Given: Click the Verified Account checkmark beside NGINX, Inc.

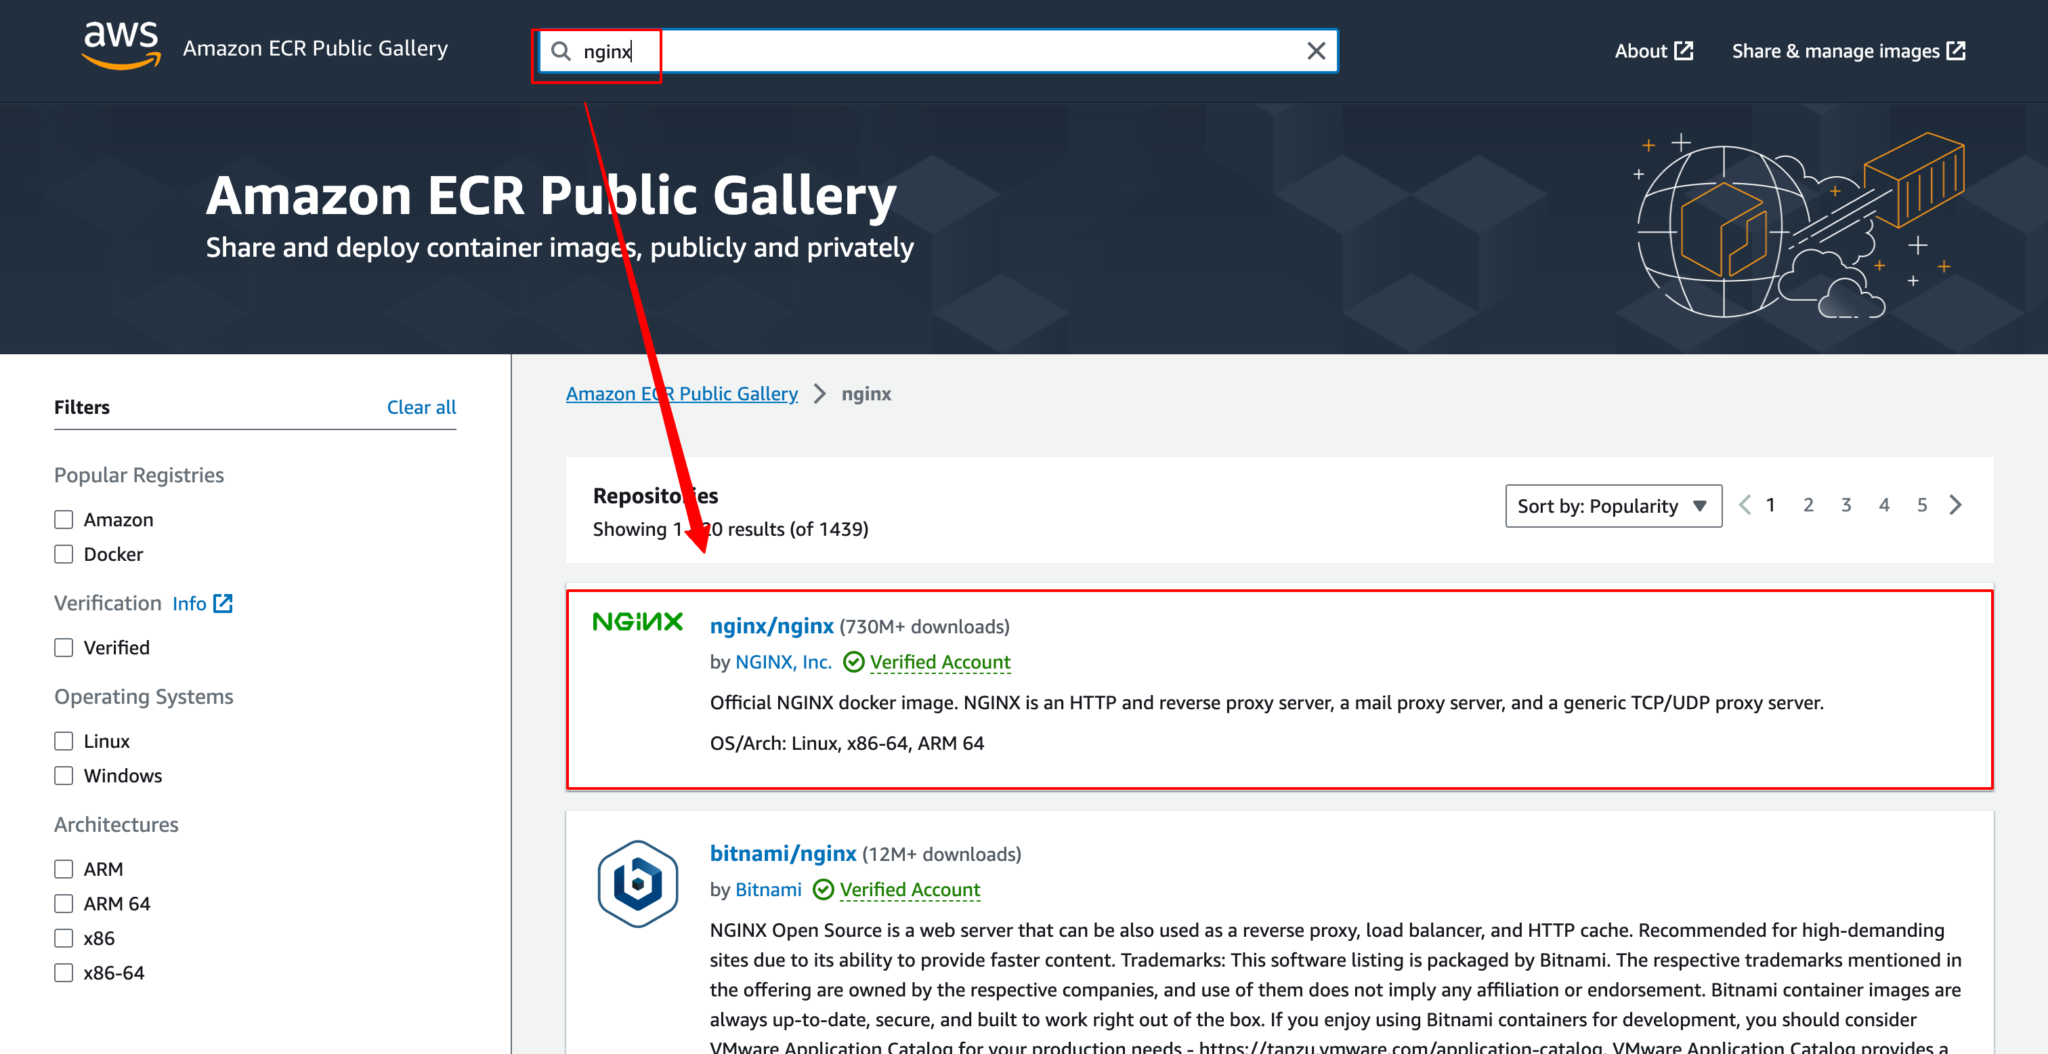Looking at the screenshot, I should (x=853, y=662).
